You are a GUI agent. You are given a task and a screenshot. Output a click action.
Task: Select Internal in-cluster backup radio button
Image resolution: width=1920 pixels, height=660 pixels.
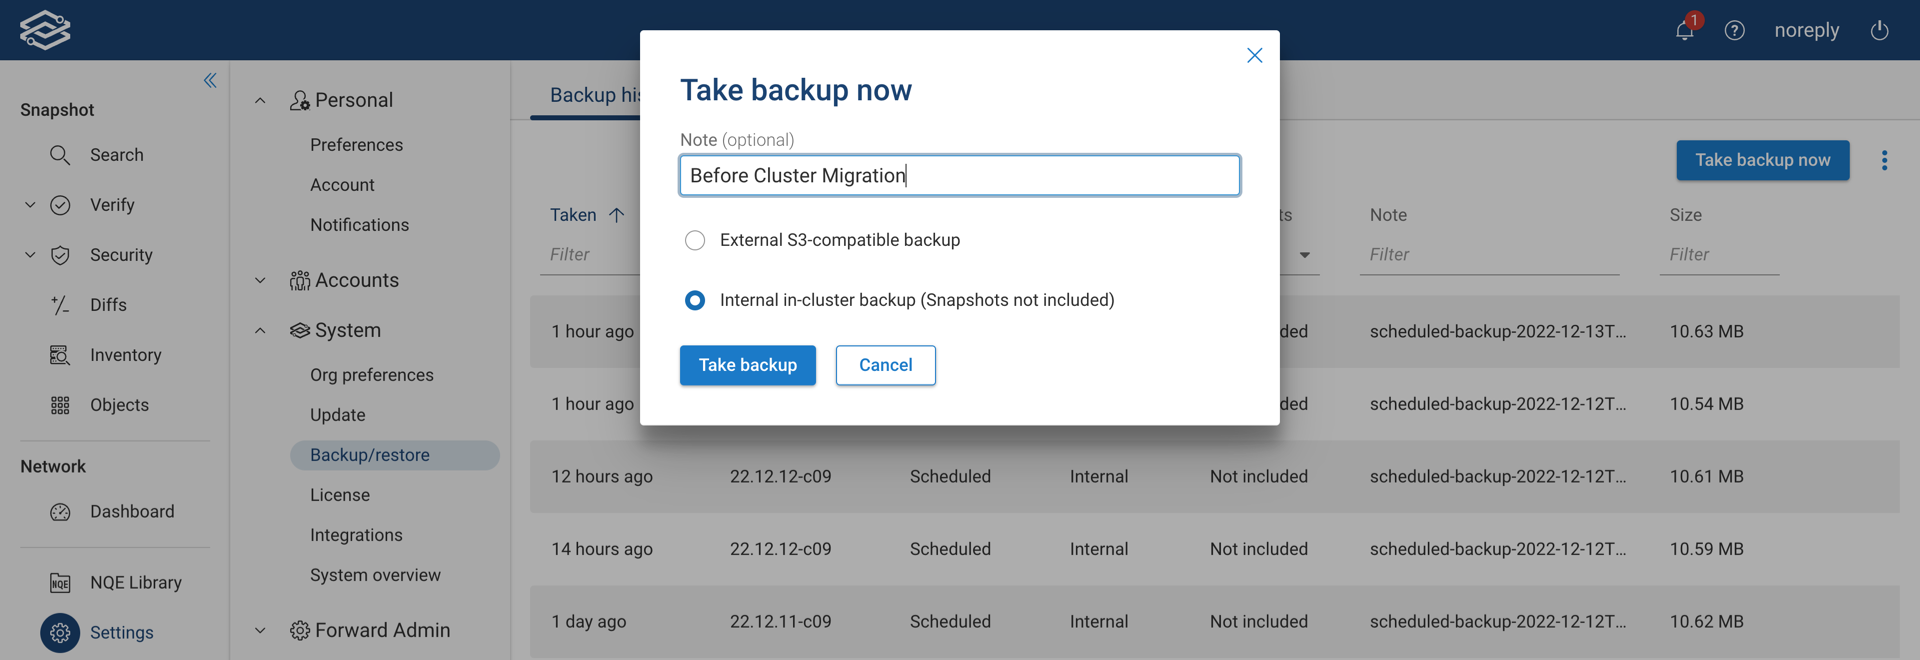(695, 300)
